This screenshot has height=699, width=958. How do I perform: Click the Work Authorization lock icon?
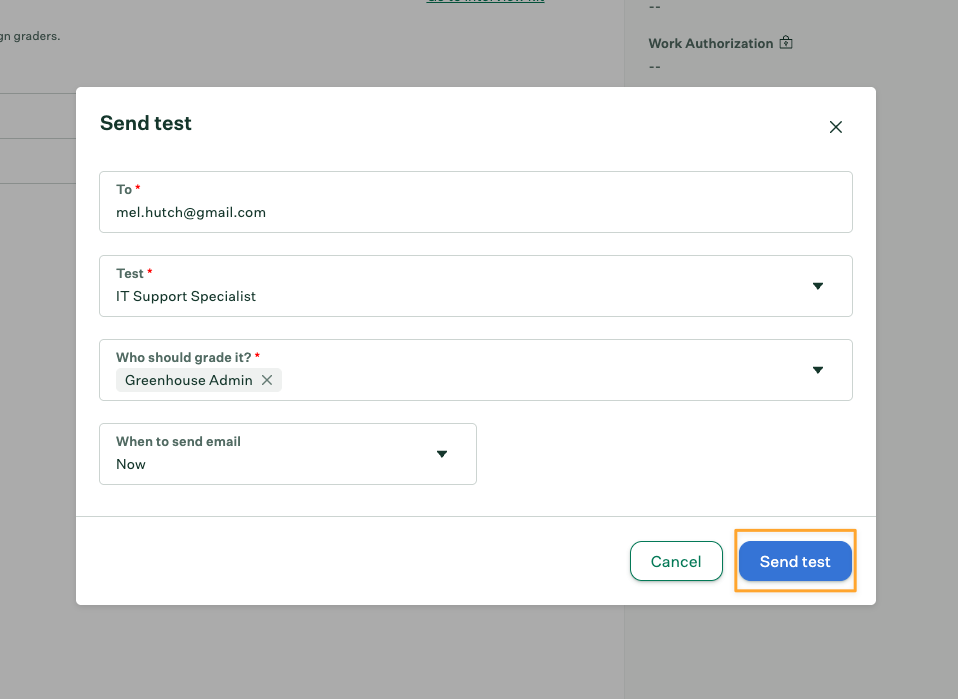point(786,43)
